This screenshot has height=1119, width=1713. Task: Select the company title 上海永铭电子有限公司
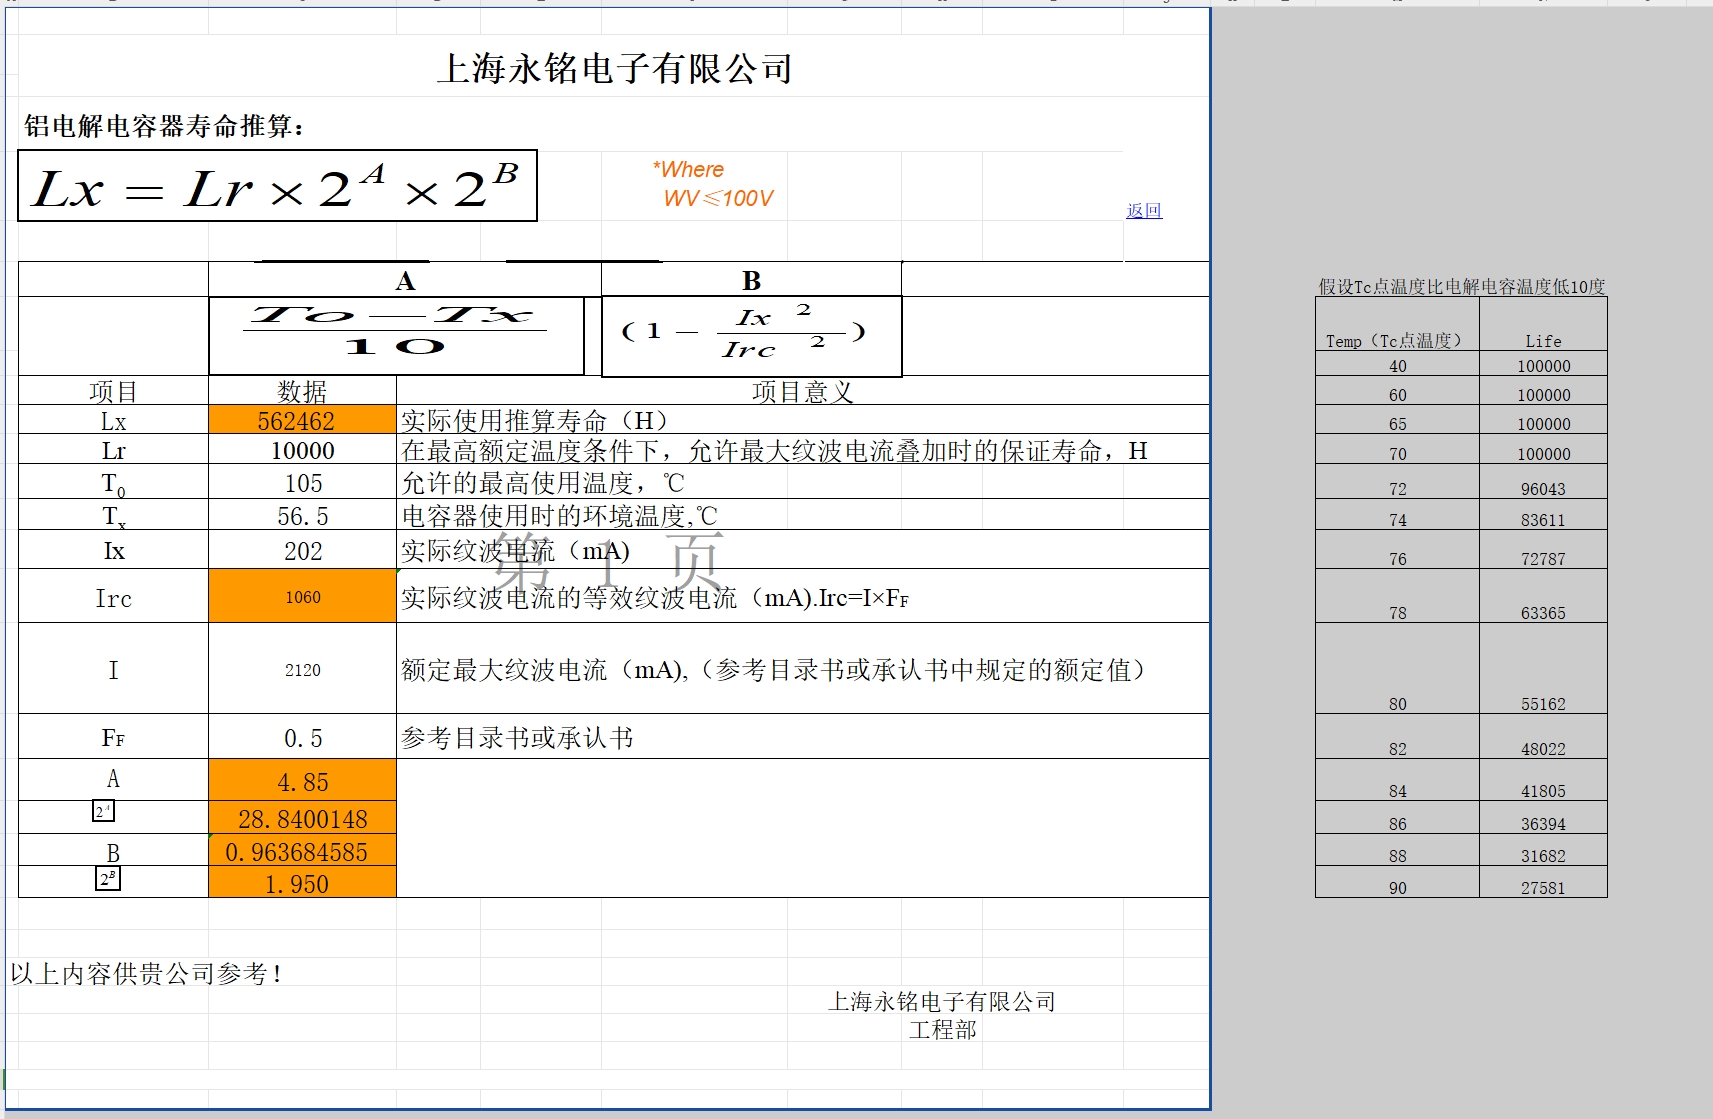614,69
